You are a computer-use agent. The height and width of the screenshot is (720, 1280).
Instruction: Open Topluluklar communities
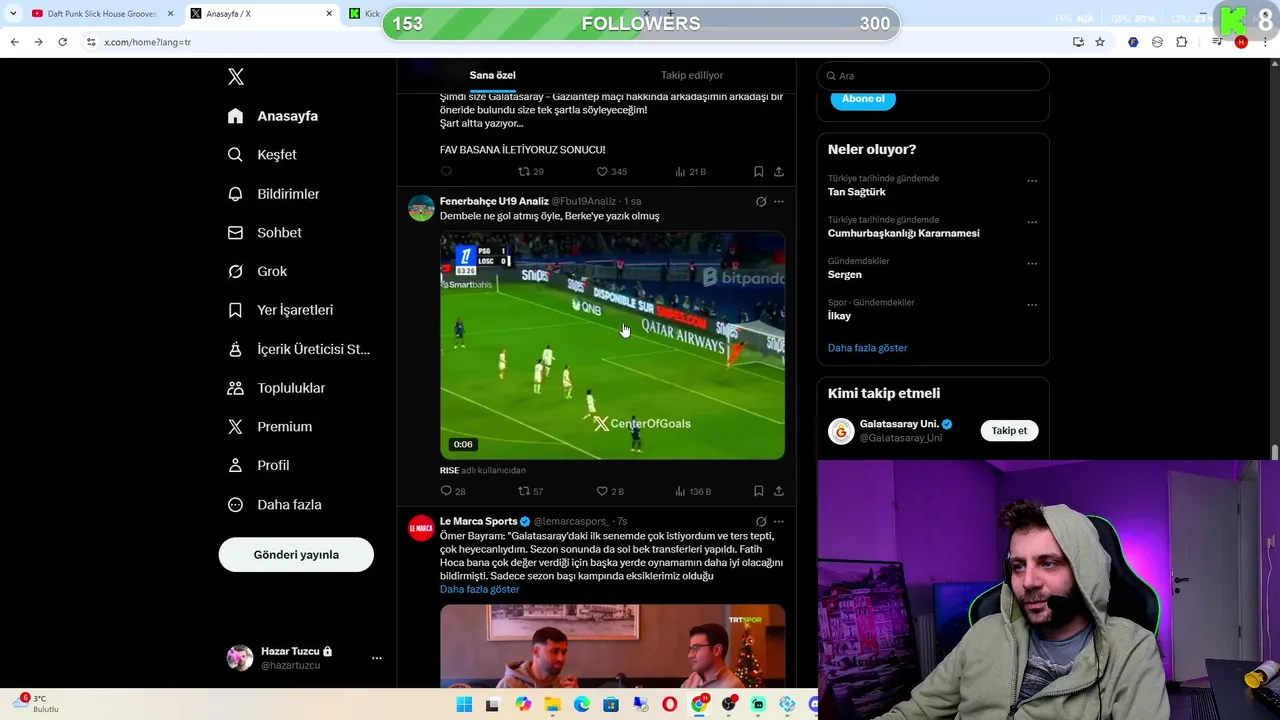276,388
